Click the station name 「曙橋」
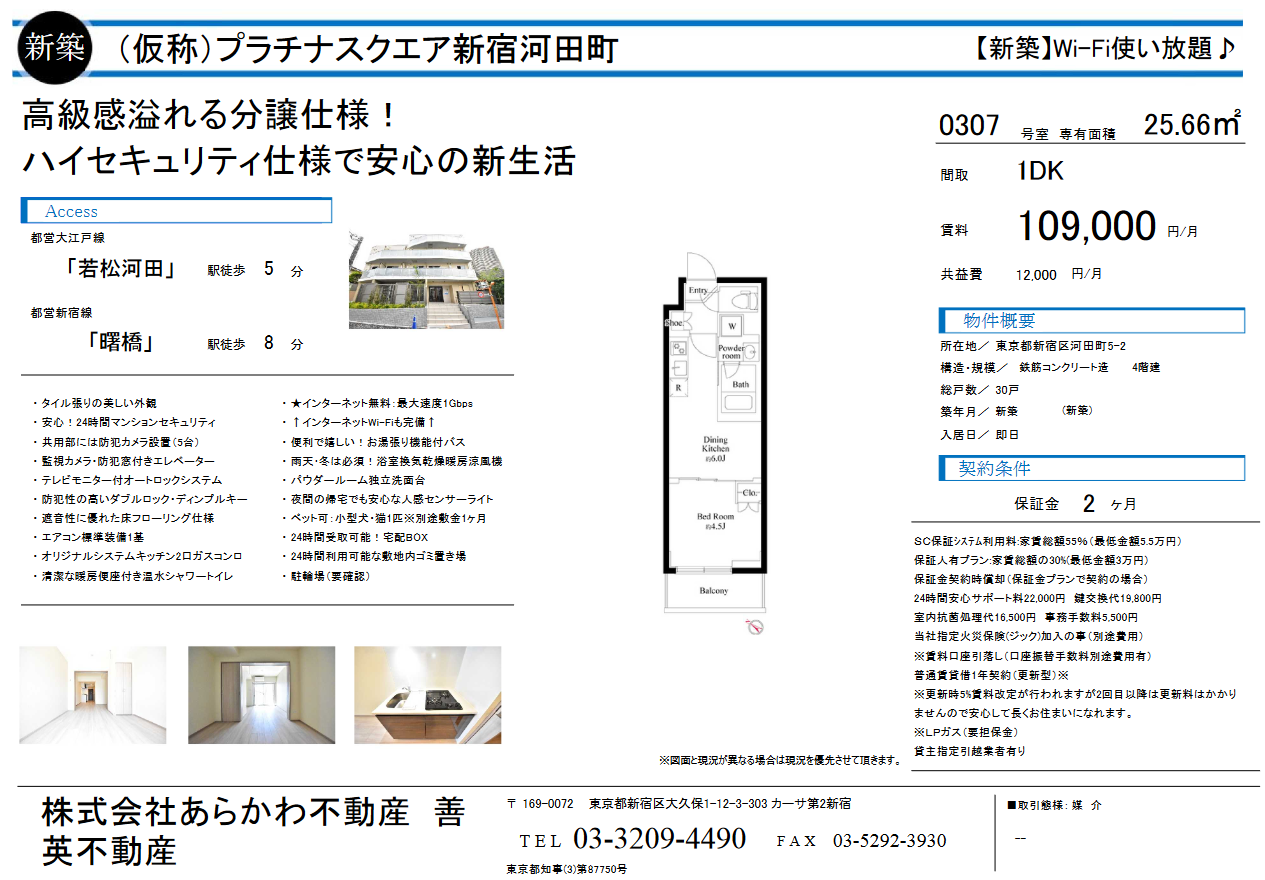Screen dimensions: 1265x880 [x=122, y=343]
